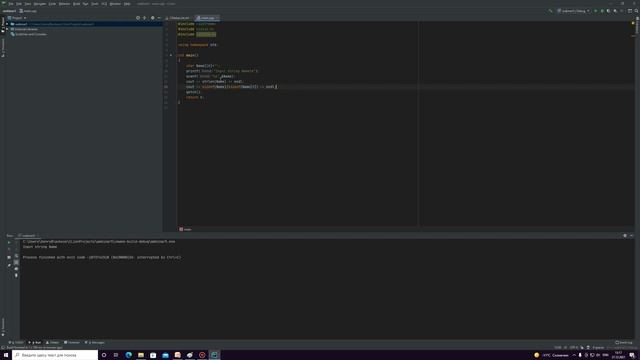640x360 pixels.
Task: Open Task View on taskbar
Action: [x=116, y=355]
